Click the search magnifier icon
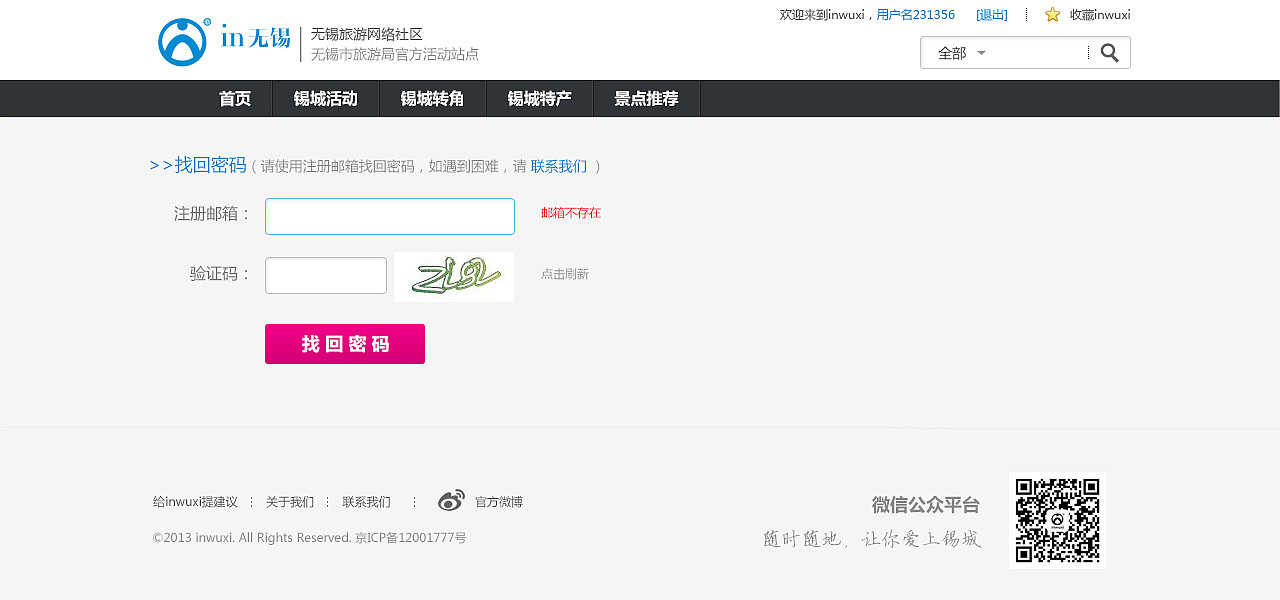This screenshot has width=1280, height=600. [1110, 52]
